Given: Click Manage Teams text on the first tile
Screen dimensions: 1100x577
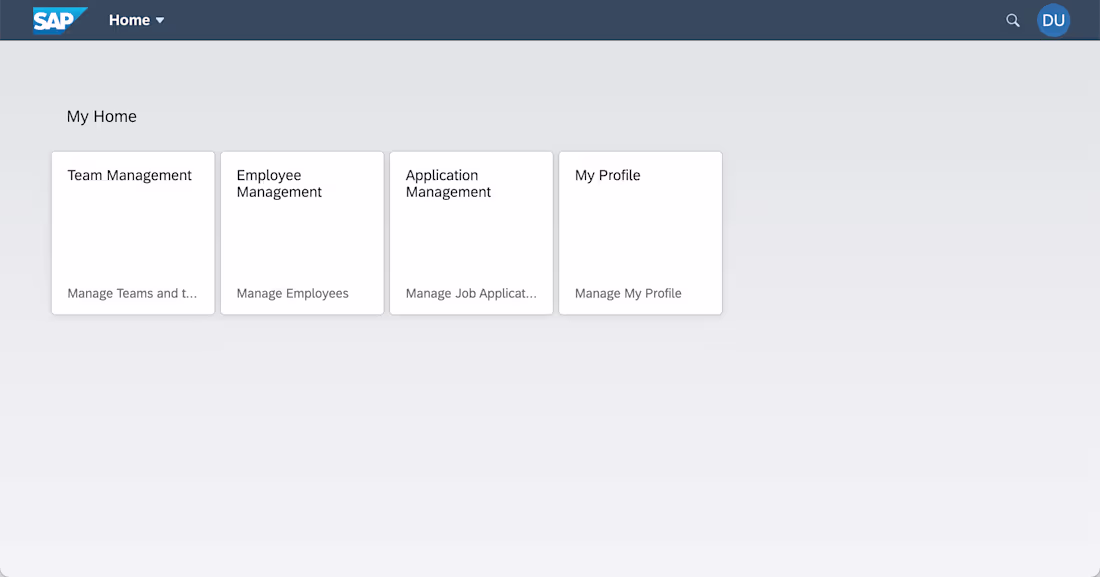Looking at the screenshot, I should point(131,293).
